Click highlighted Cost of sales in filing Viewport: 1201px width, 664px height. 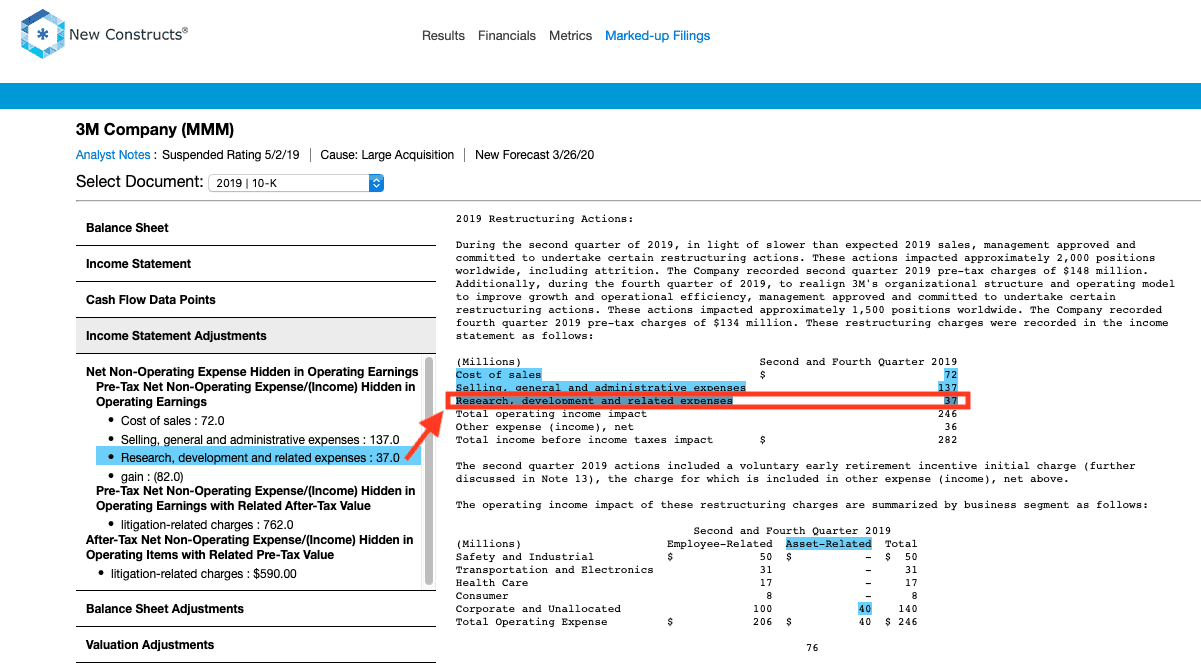point(498,375)
